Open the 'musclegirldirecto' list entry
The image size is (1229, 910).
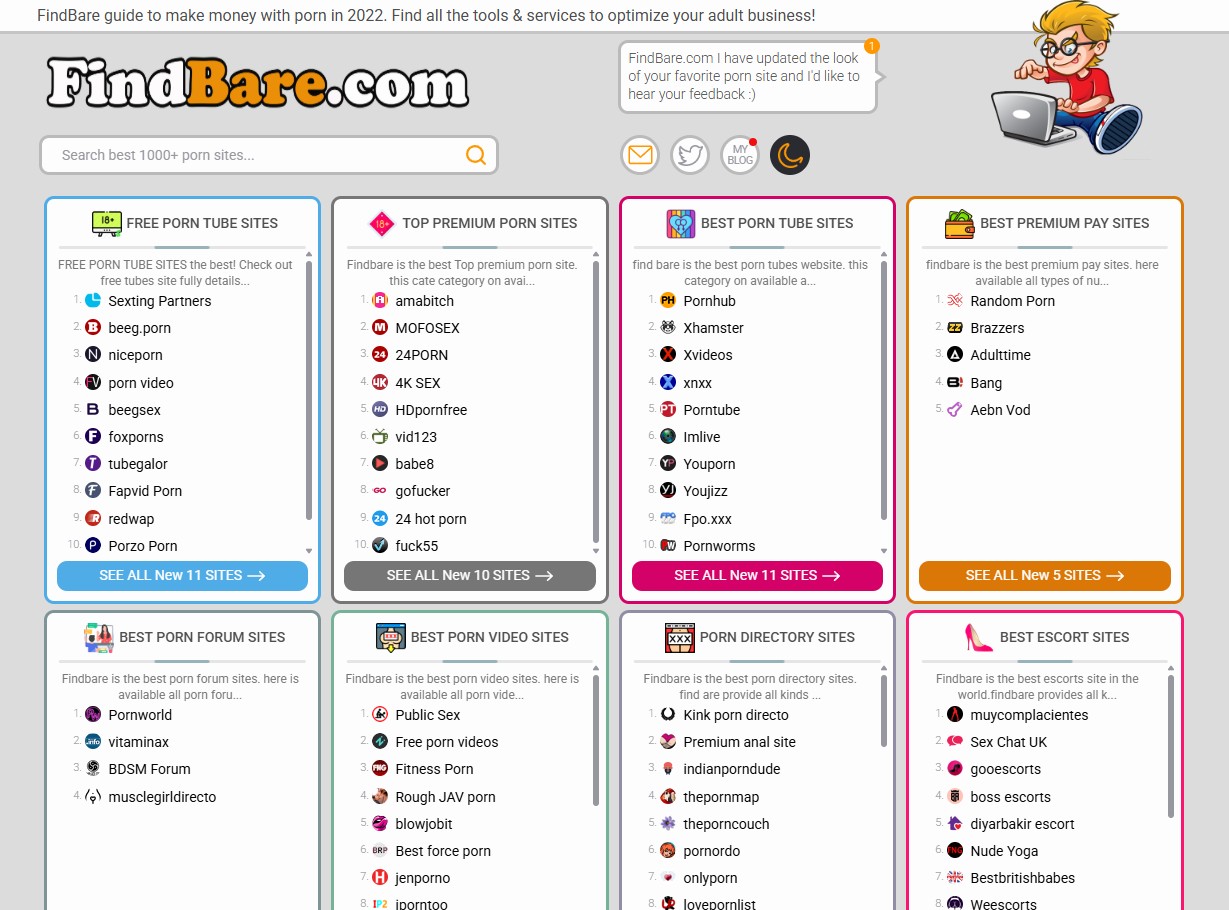point(162,797)
